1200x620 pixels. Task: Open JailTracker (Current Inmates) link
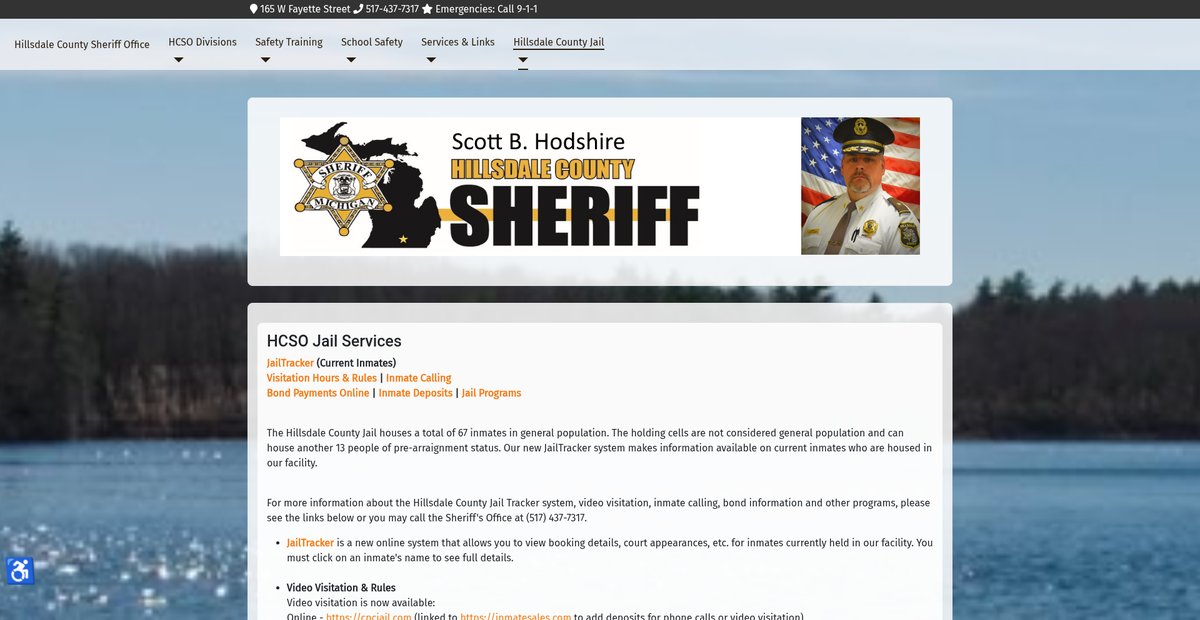(290, 363)
